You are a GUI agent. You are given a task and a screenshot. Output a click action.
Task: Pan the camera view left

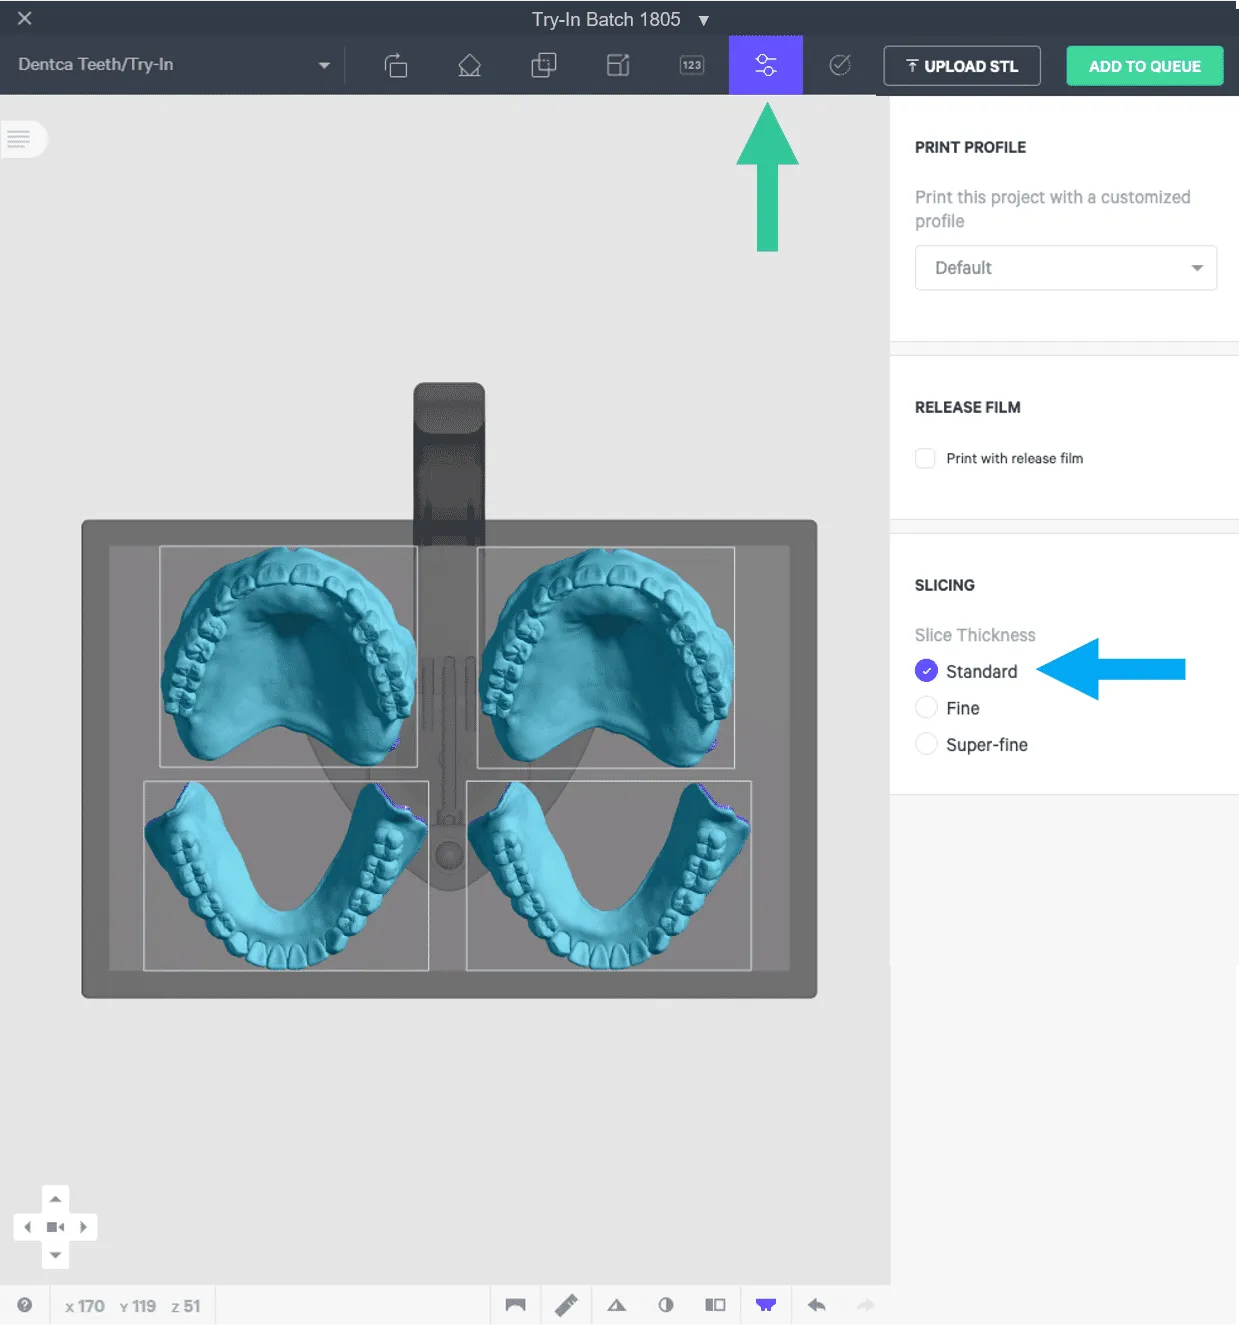(27, 1227)
